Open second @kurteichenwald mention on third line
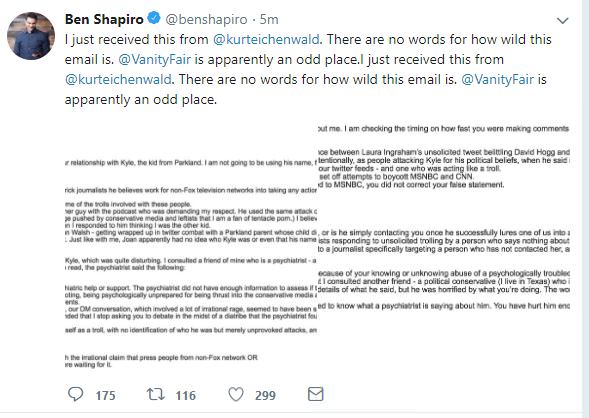Image resolution: width=589 pixels, height=418 pixels. point(118,79)
